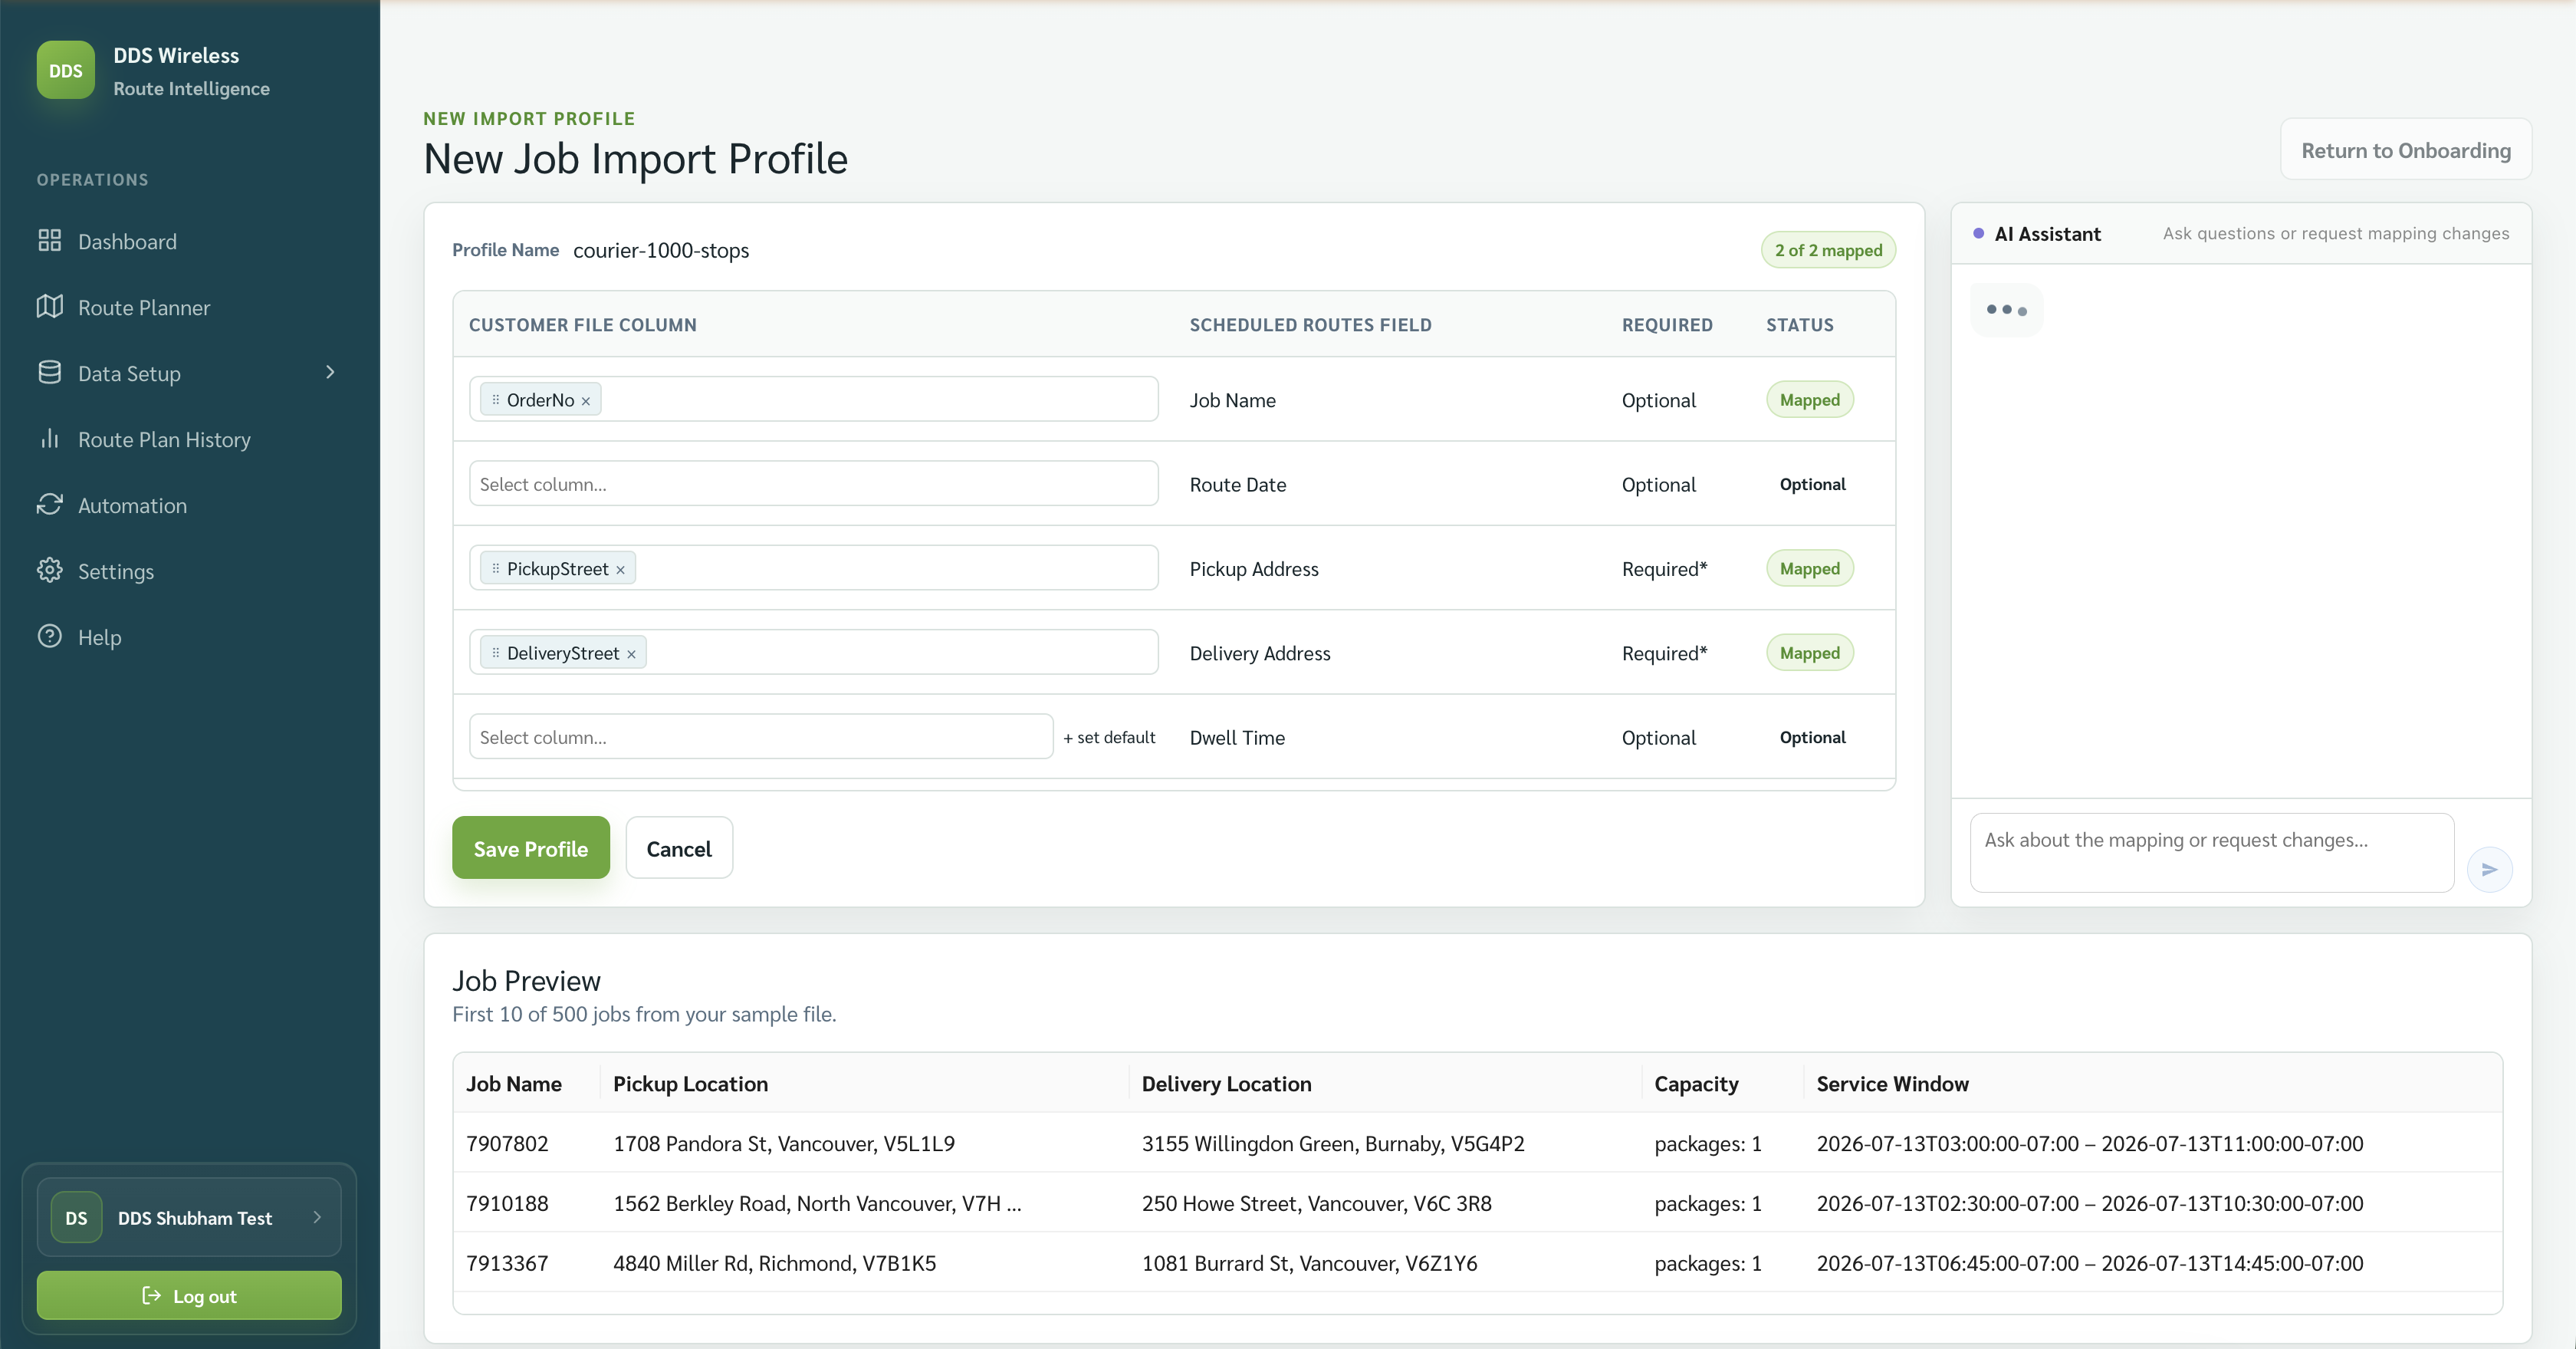Click the Route Plan History chart icon

(x=50, y=439)
